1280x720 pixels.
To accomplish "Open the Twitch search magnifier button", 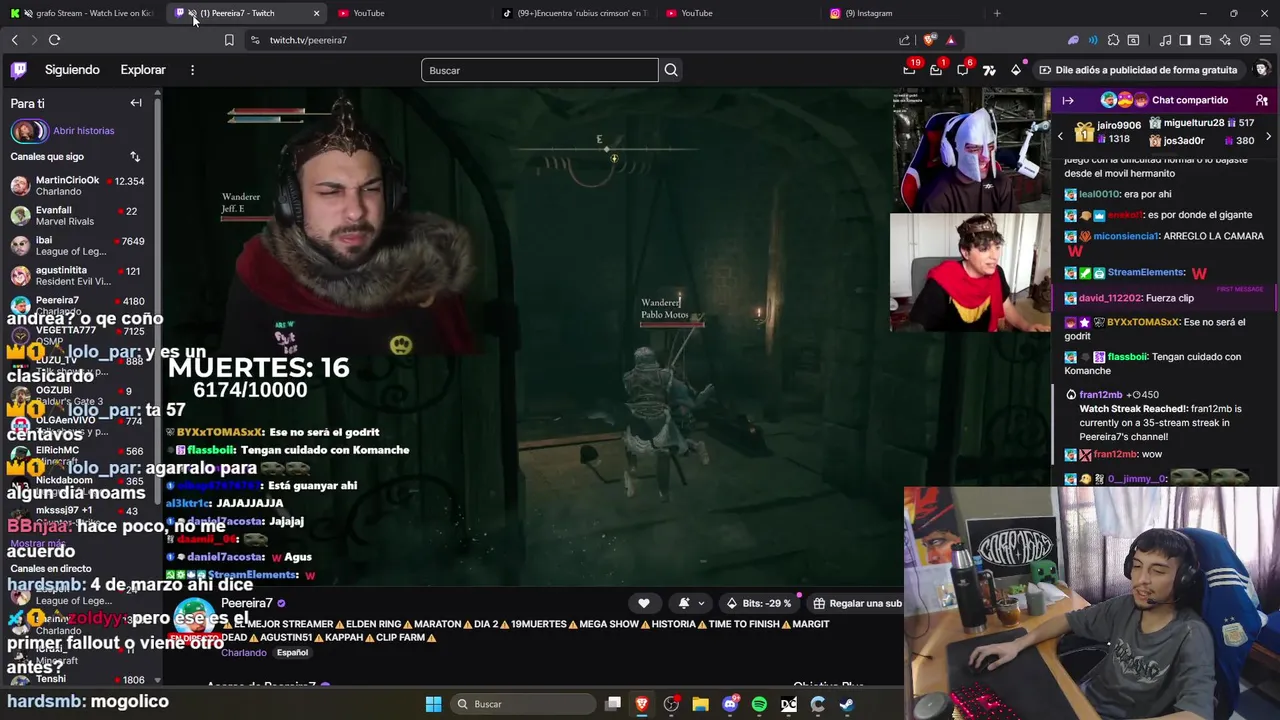I will pyautogui.click(x=671, y=70).
